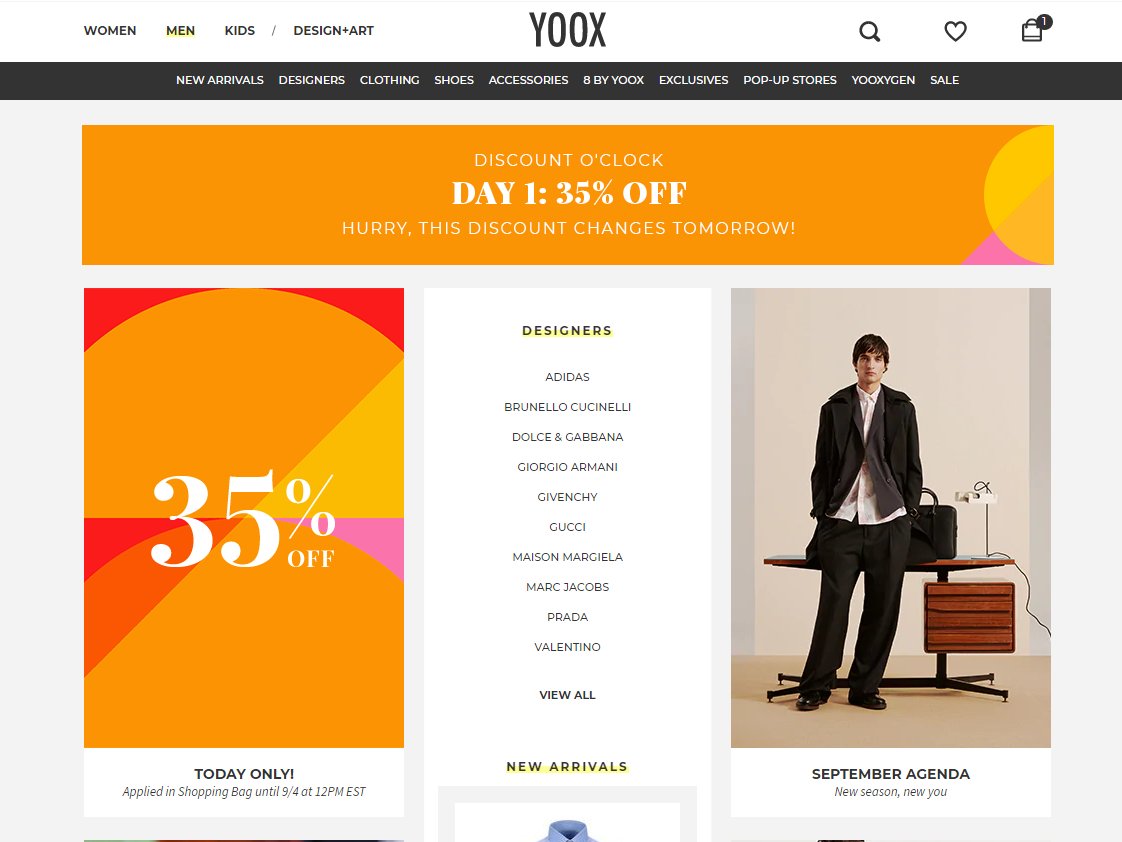Image resolution: width=1122 pixels, height=842 pixels.
Task: Click the Discount O'Clock orange banner
Action: tap(567, 195)
